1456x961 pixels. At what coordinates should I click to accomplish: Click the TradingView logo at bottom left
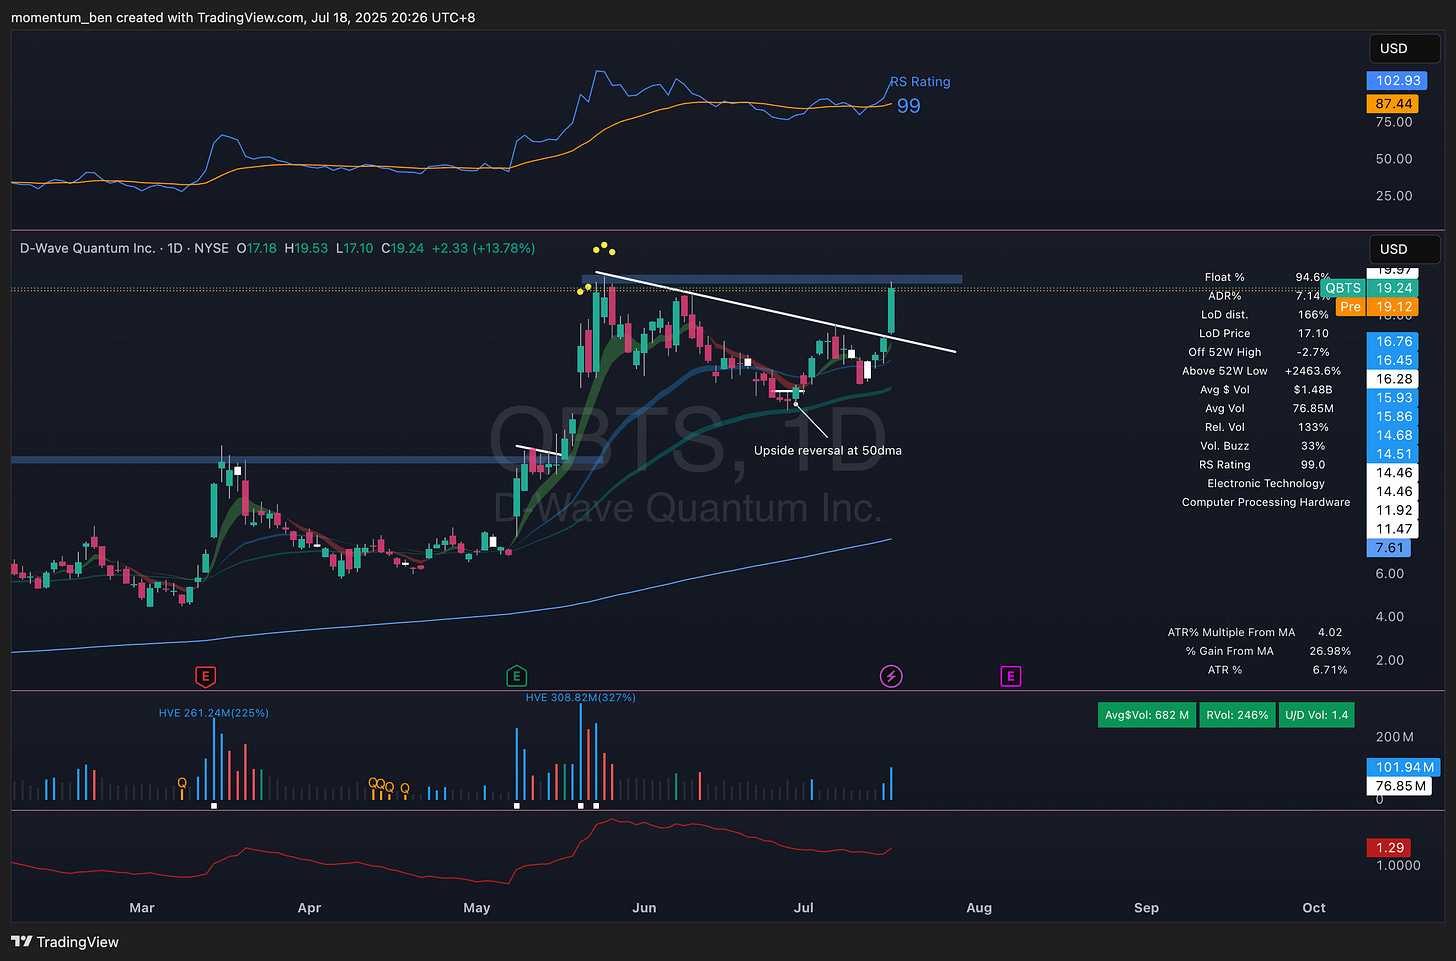pyautogui.click(x=65, y=942)
